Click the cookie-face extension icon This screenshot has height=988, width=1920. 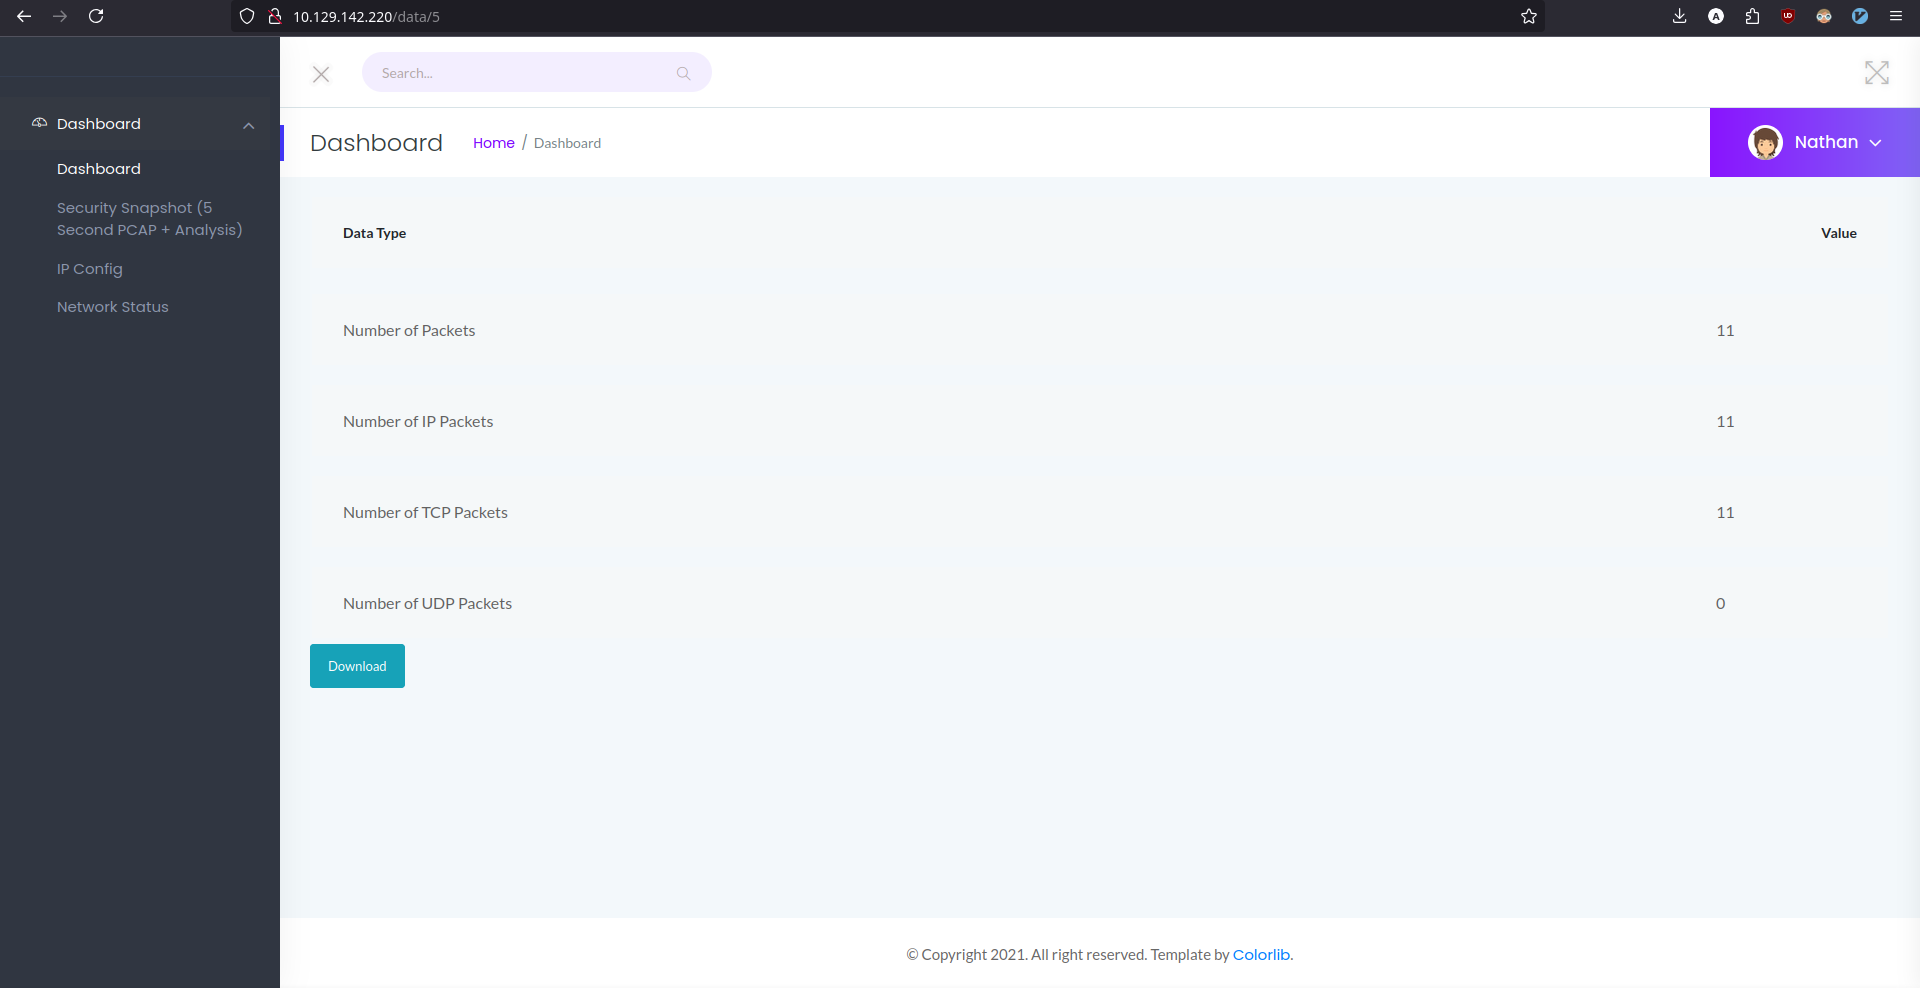coord(1824,16)
